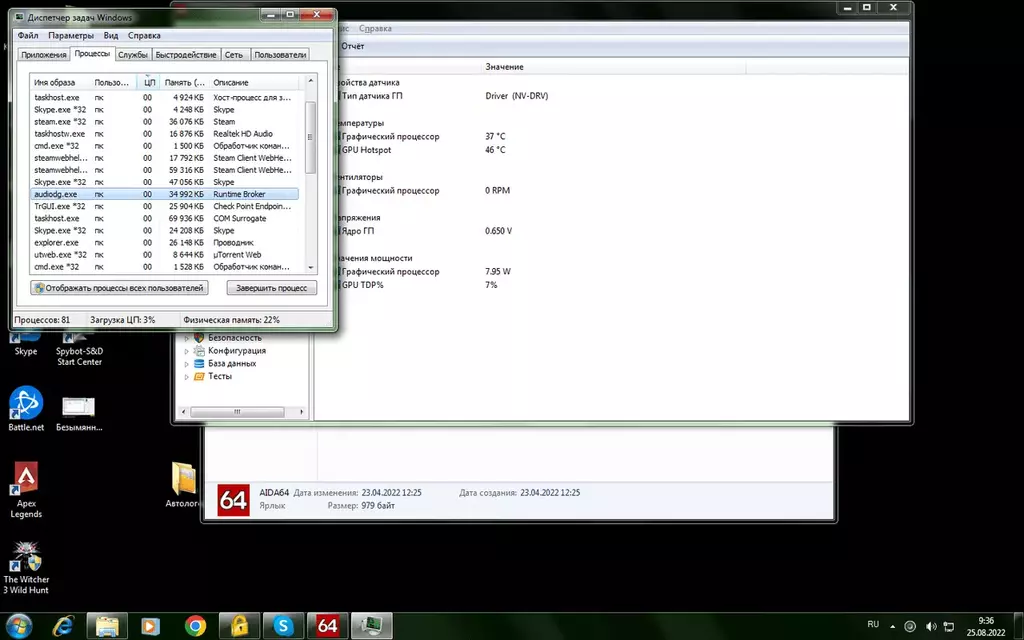Open the Параметры menu in Task Manager

[71, 35]
